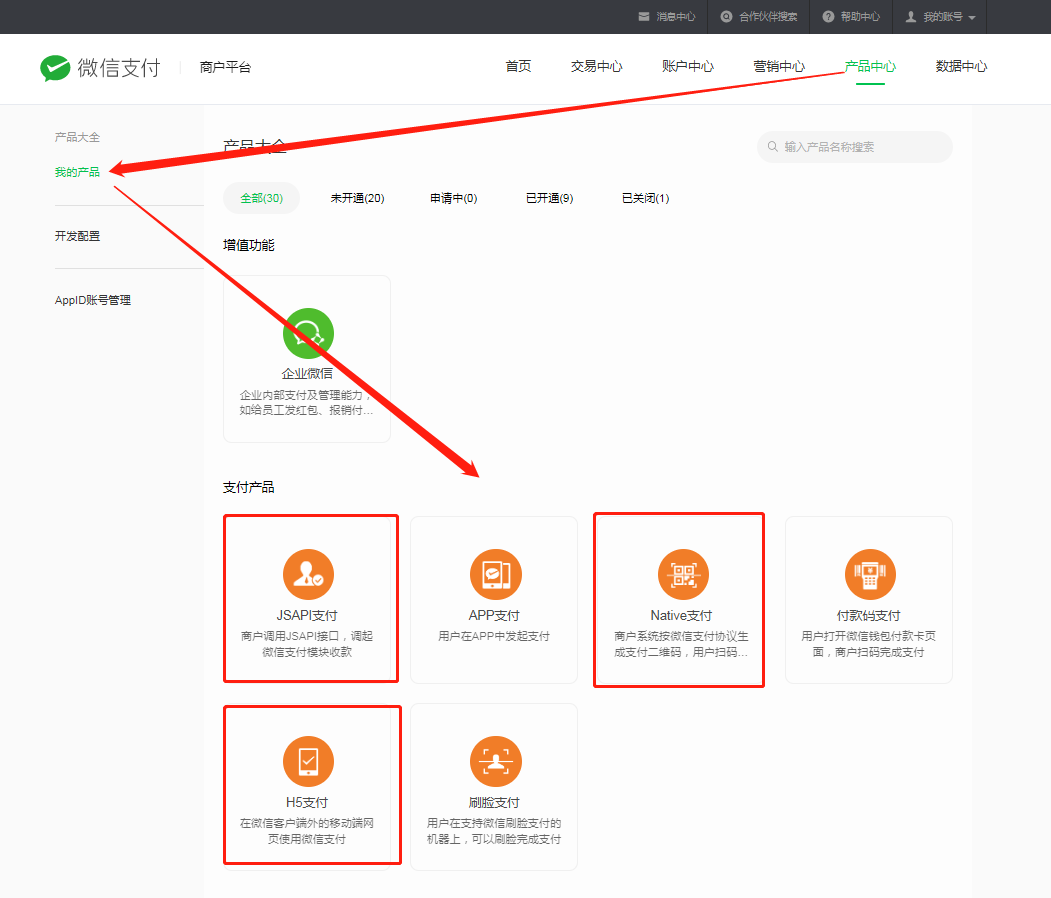Open 产品中心 in main navigation

pyautogui.click(x=870, y=66)
